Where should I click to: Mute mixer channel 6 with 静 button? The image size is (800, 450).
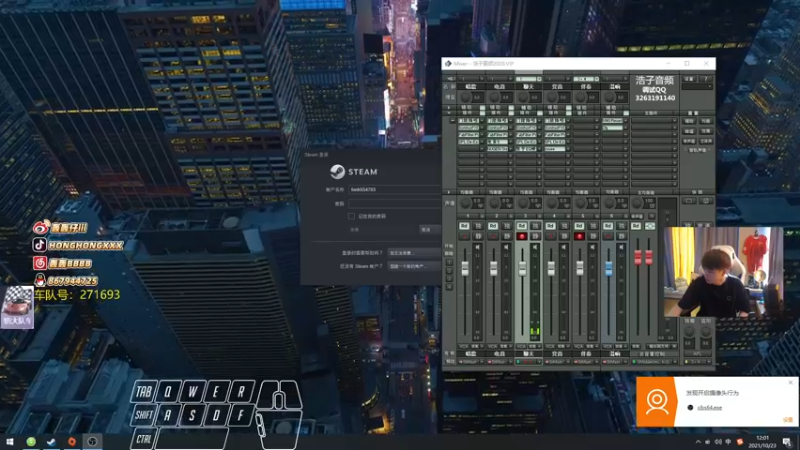[x=621, y=226]
